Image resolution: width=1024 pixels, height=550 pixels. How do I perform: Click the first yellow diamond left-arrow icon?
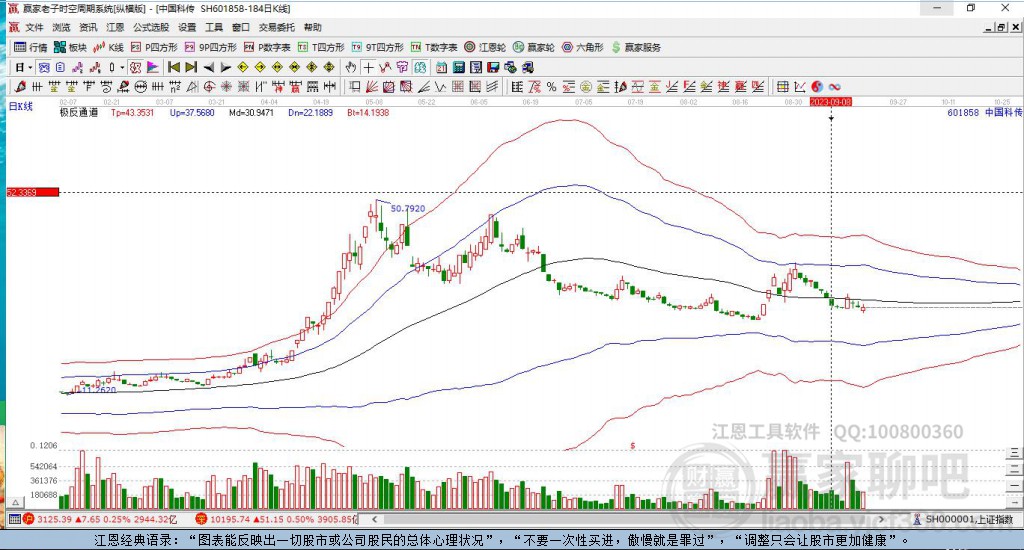pyautogui.click(x=243, y=67)
